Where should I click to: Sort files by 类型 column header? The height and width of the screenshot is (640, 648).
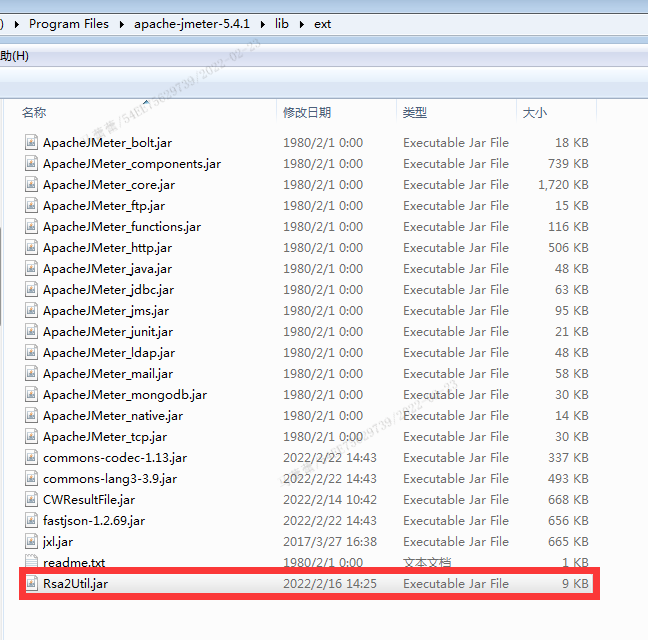click(415, 112)
